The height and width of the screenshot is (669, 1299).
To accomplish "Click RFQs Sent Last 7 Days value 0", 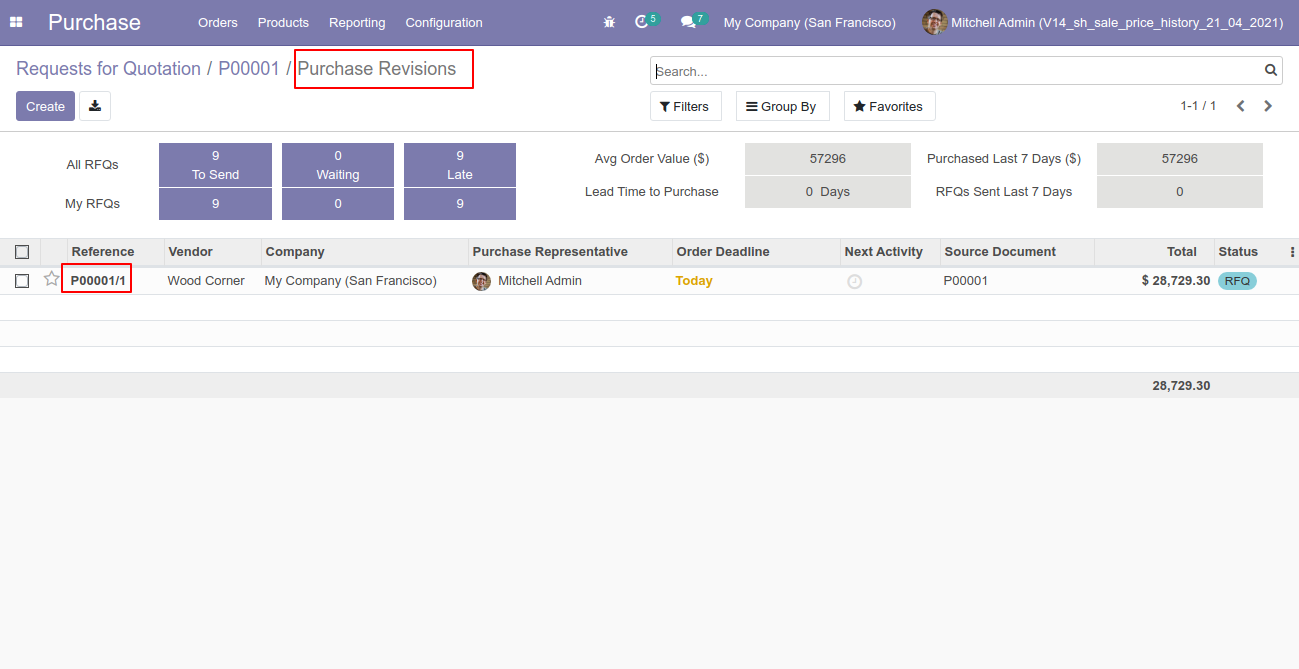I will (x=1180, y=192).
